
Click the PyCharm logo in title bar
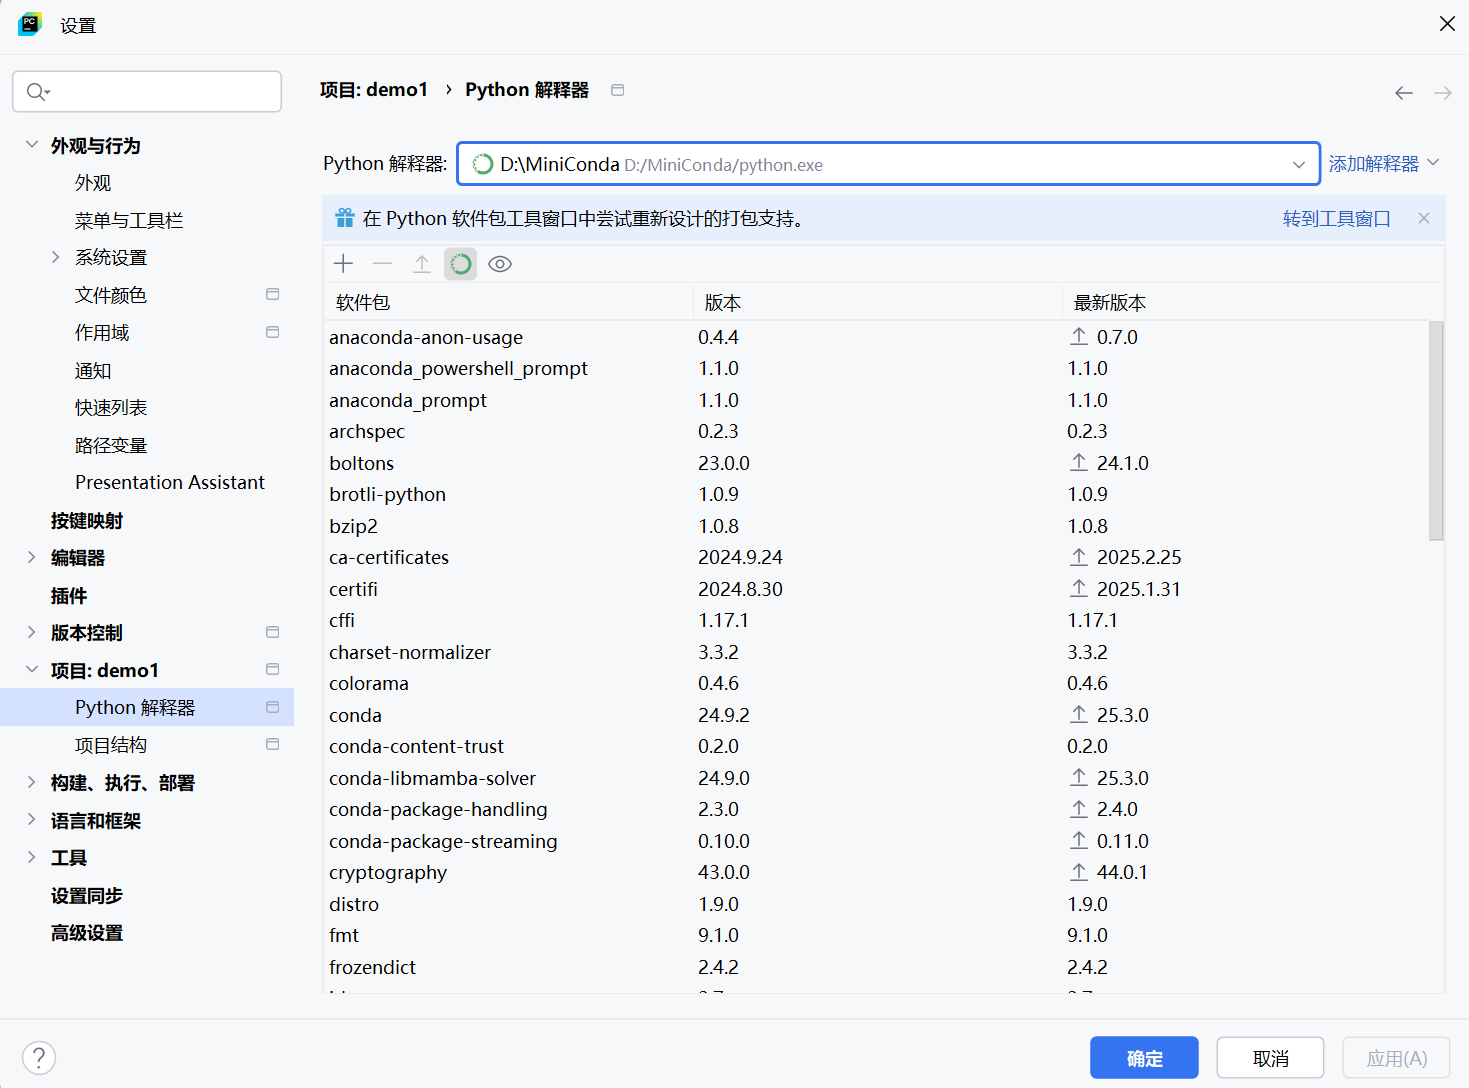29,24
